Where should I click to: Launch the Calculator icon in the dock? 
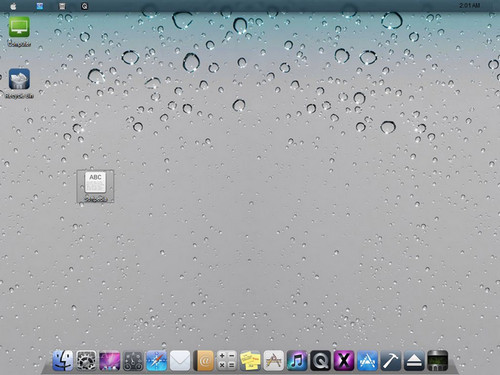(227, 360)
